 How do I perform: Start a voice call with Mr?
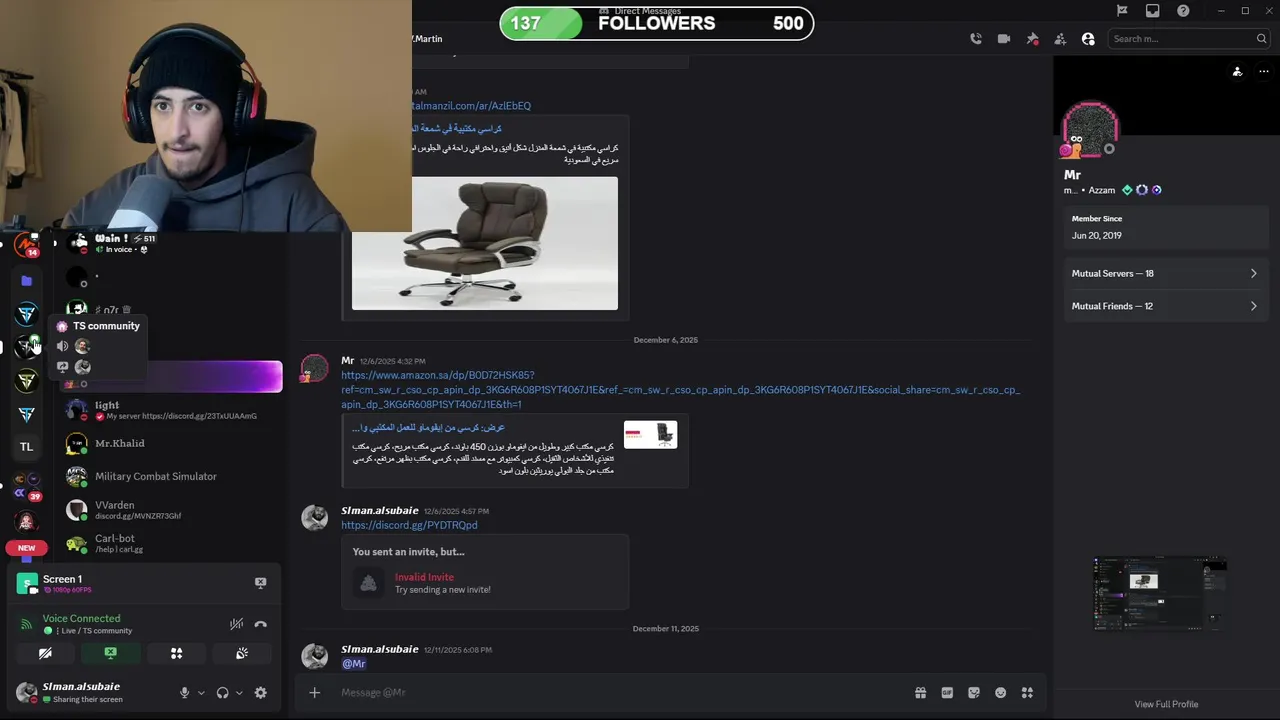point(976,39)
